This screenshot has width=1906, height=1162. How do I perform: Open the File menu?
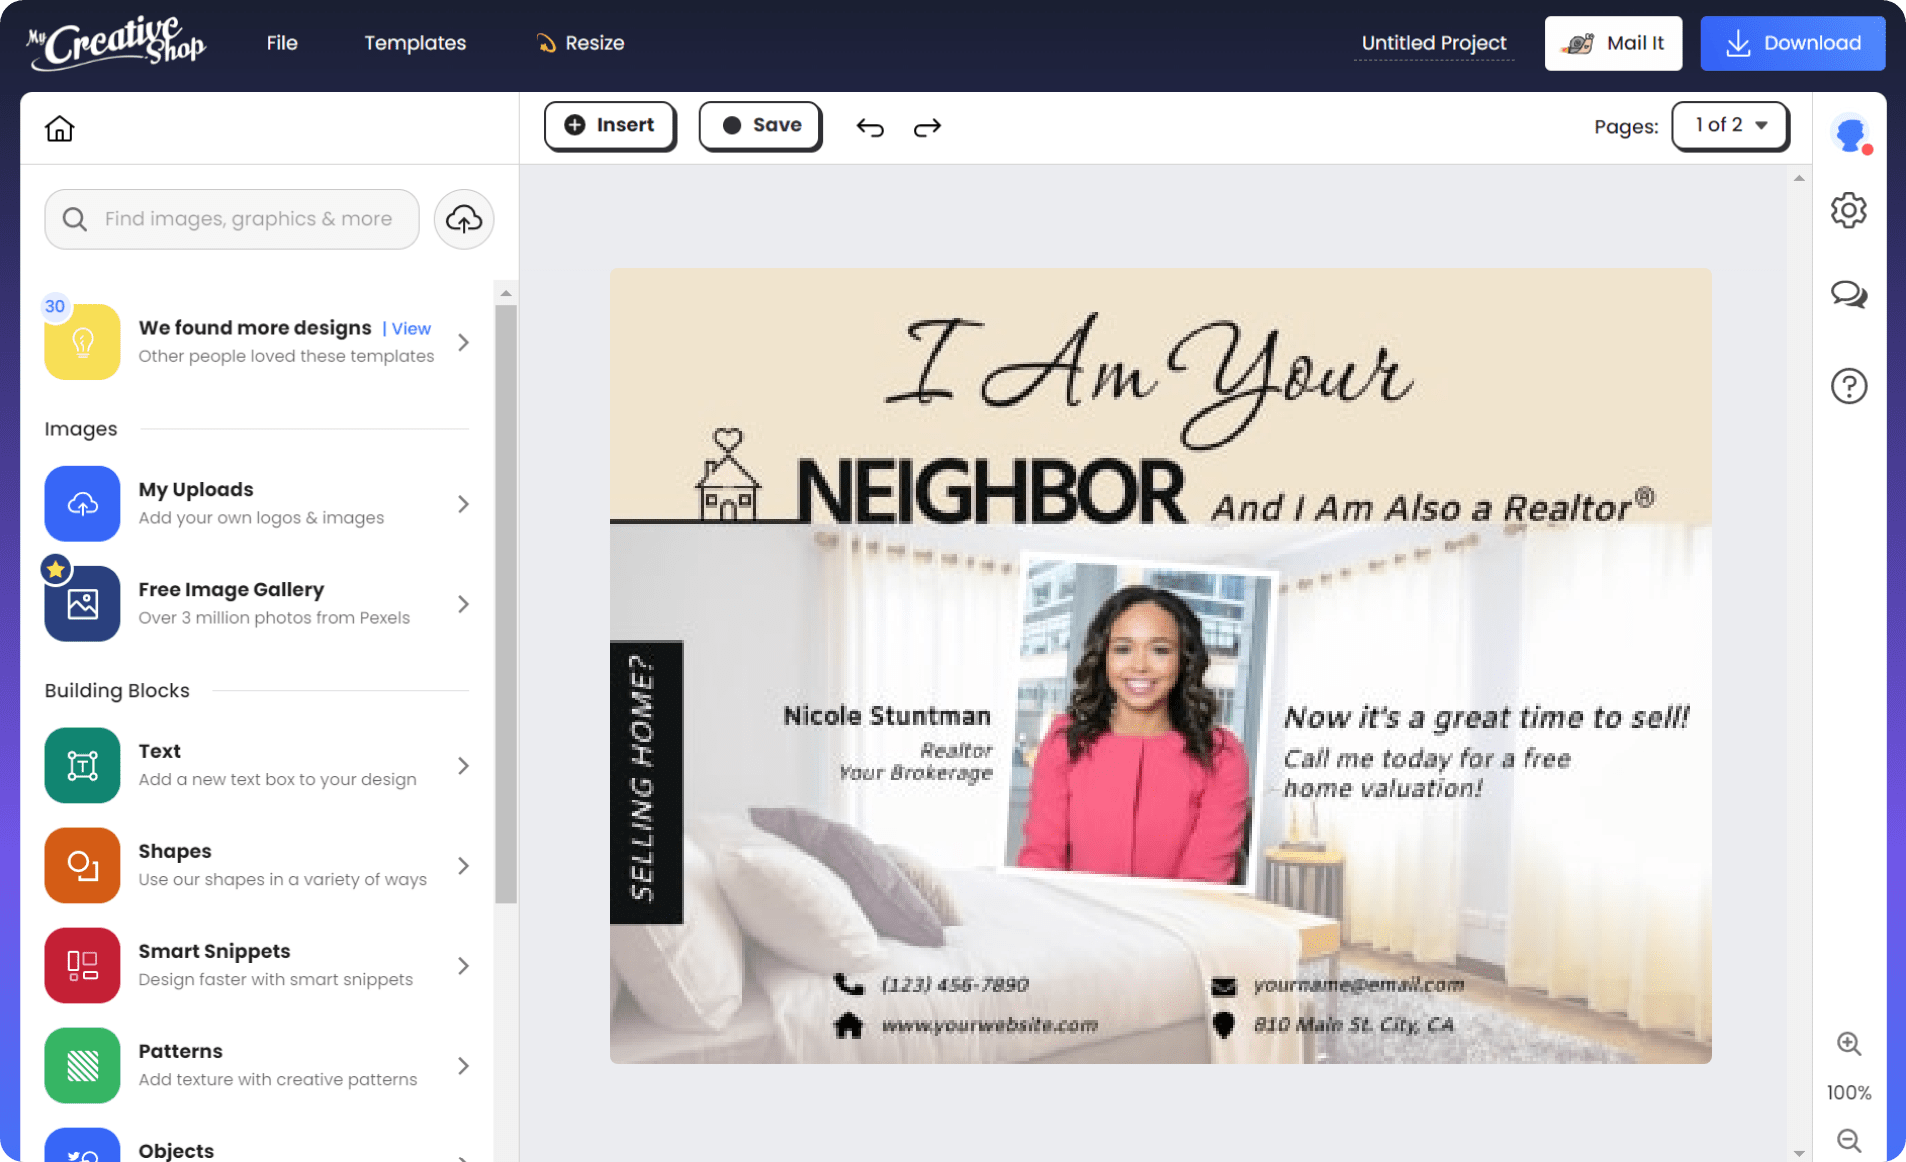click(282, 43)
